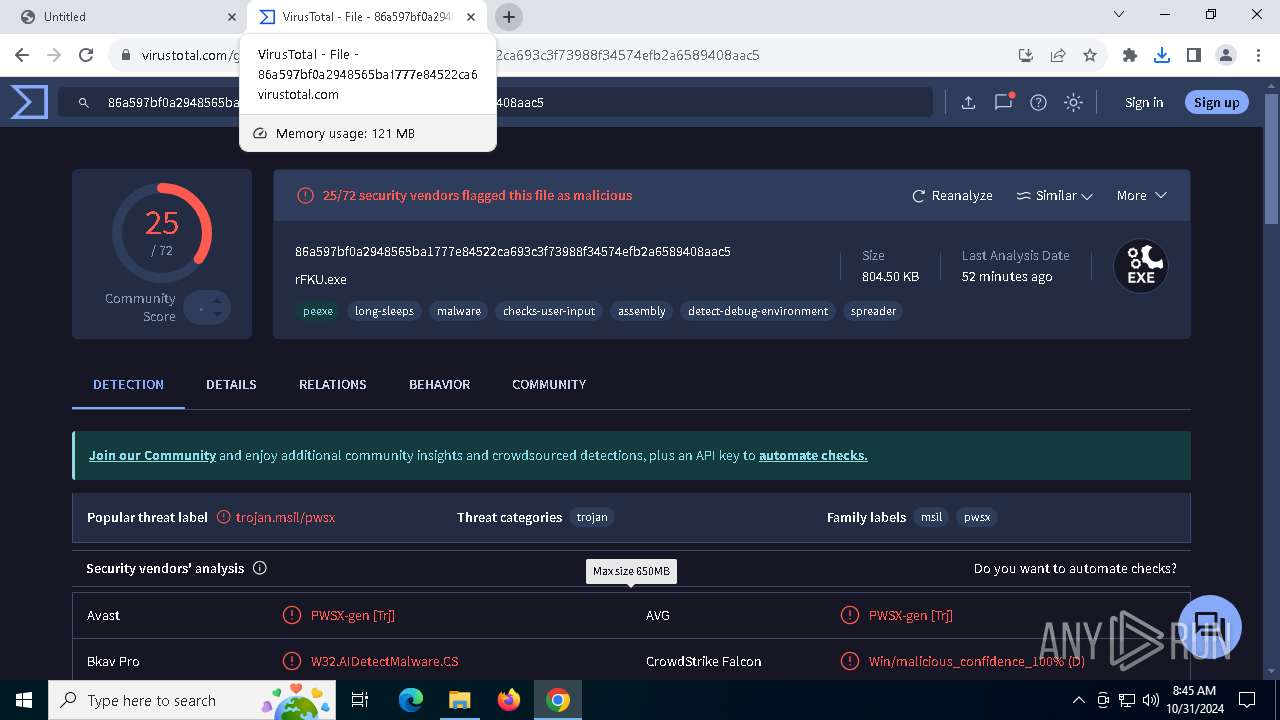Click the pwsx family label chip
The height and width of the screenshot is (720, 1280).
(977, 517)
